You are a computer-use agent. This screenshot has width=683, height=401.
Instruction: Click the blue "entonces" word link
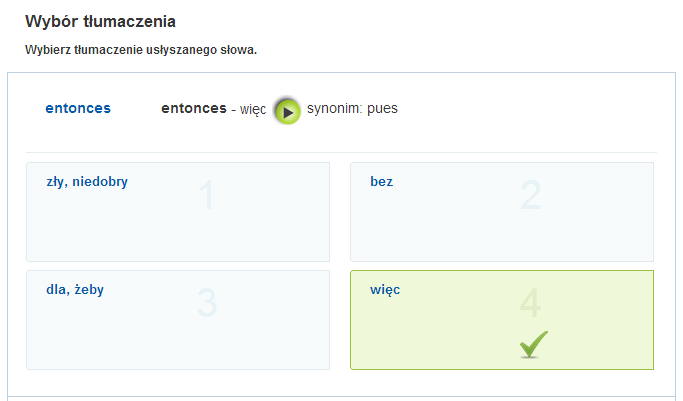click(x=78, y=108)
